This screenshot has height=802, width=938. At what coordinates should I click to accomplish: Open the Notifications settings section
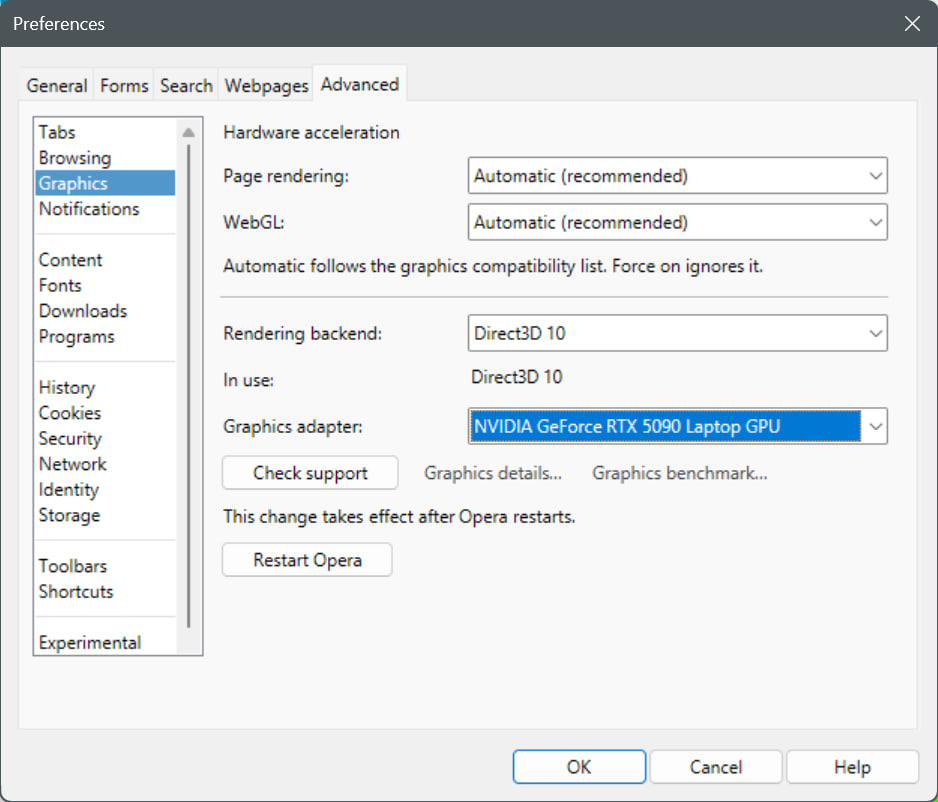(x=105, y=209)
